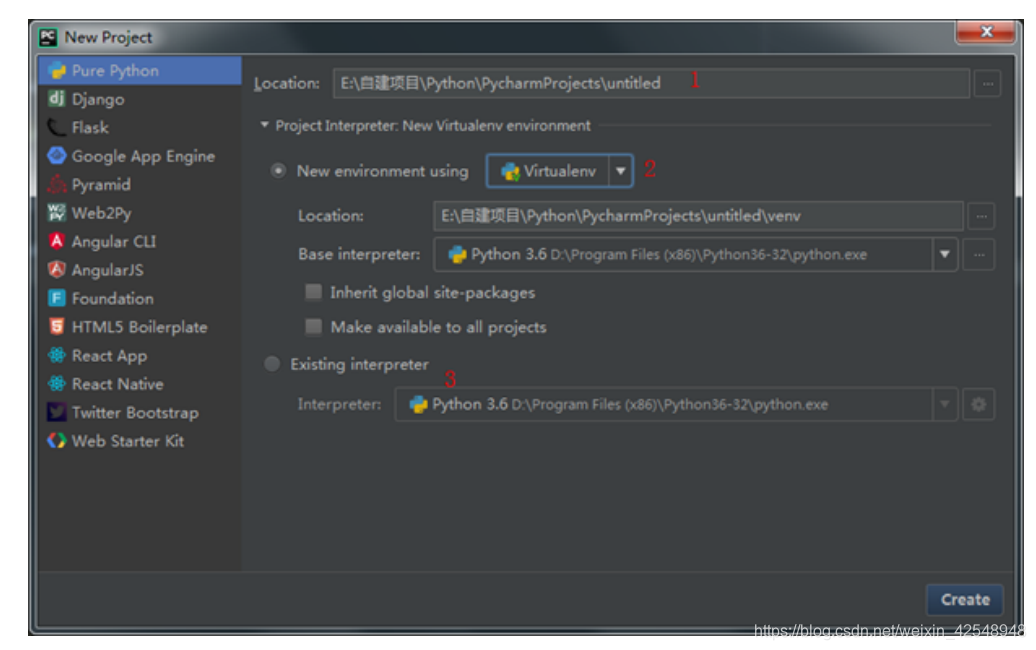This screenshot has width=1036, height=650.
Task: Click the Django icon in sidebar
Action: (57, 99)
